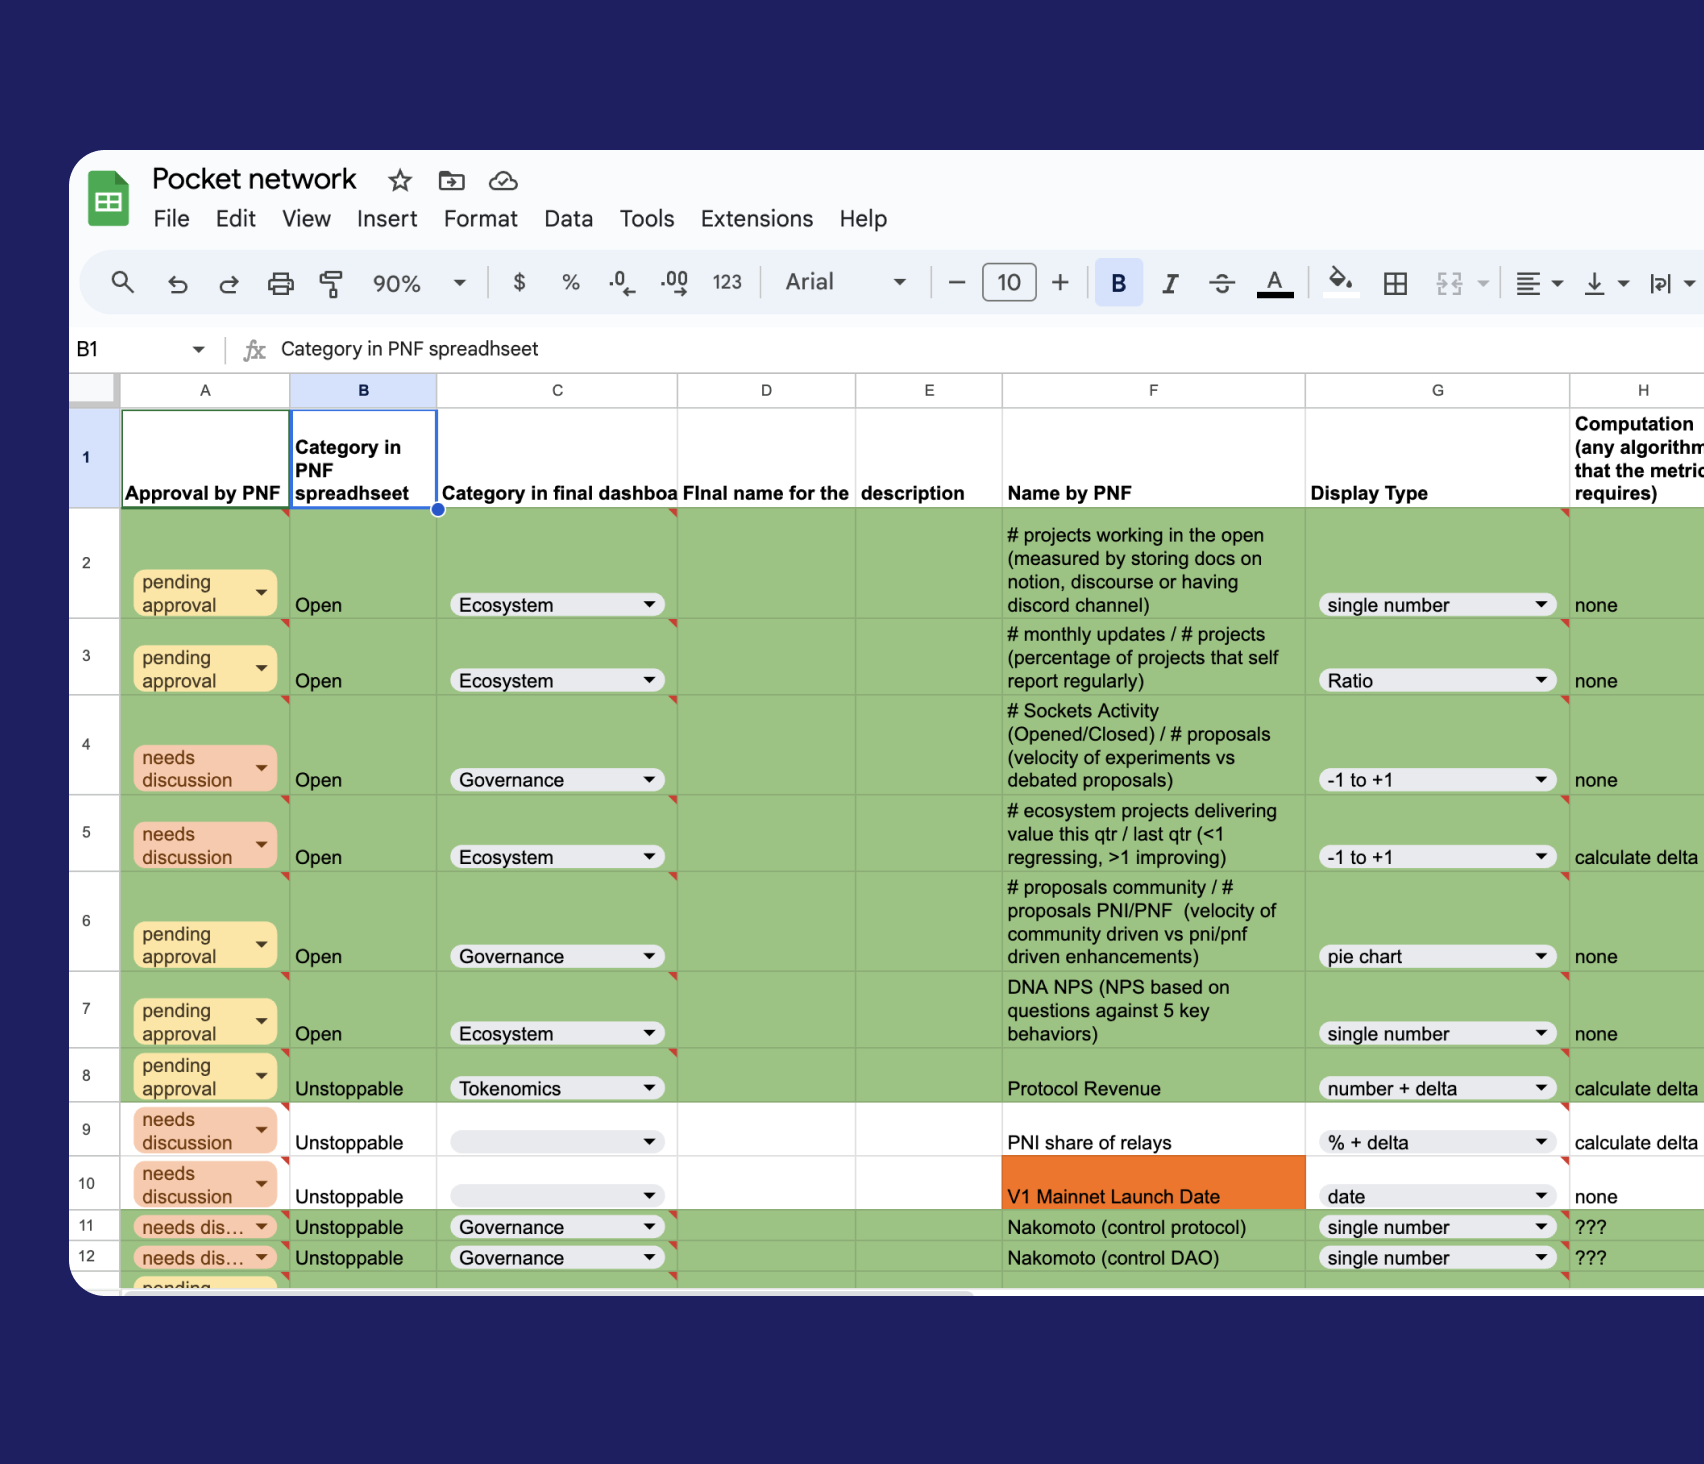Open the text color picker
The height and width of the screenshot is (1464, 1704).
[x=1275, y=283]
